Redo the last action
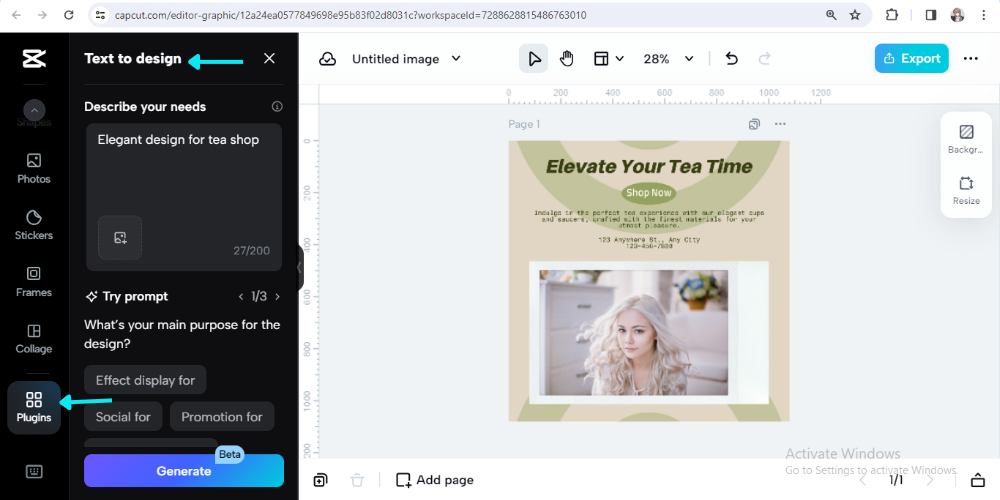 (765, 59)
